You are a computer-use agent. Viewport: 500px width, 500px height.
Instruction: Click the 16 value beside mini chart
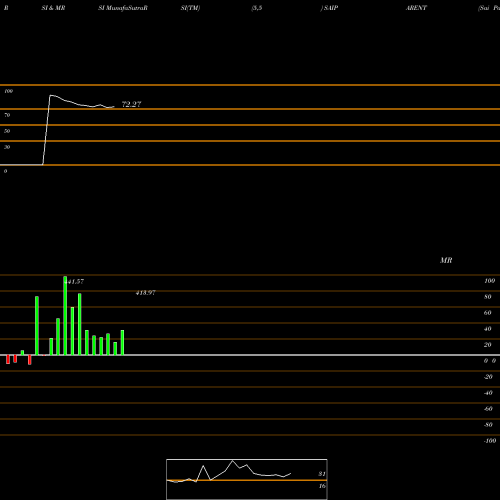tap(322, 486)
